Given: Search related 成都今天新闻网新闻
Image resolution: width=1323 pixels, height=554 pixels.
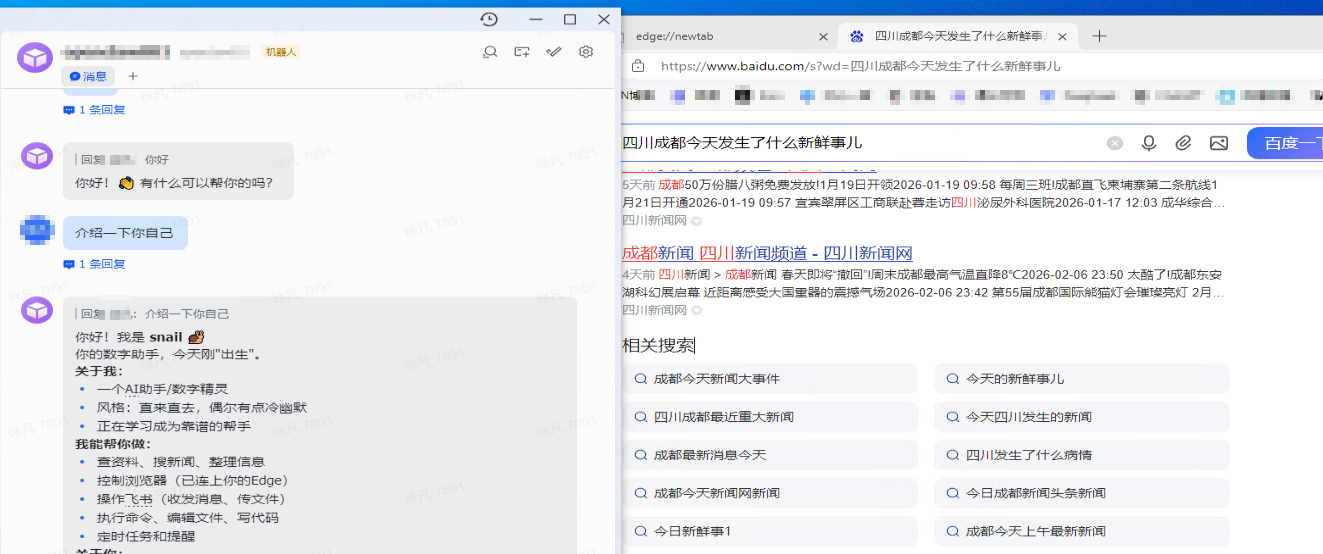Looking at the screenshot, I should pos(770,493).
